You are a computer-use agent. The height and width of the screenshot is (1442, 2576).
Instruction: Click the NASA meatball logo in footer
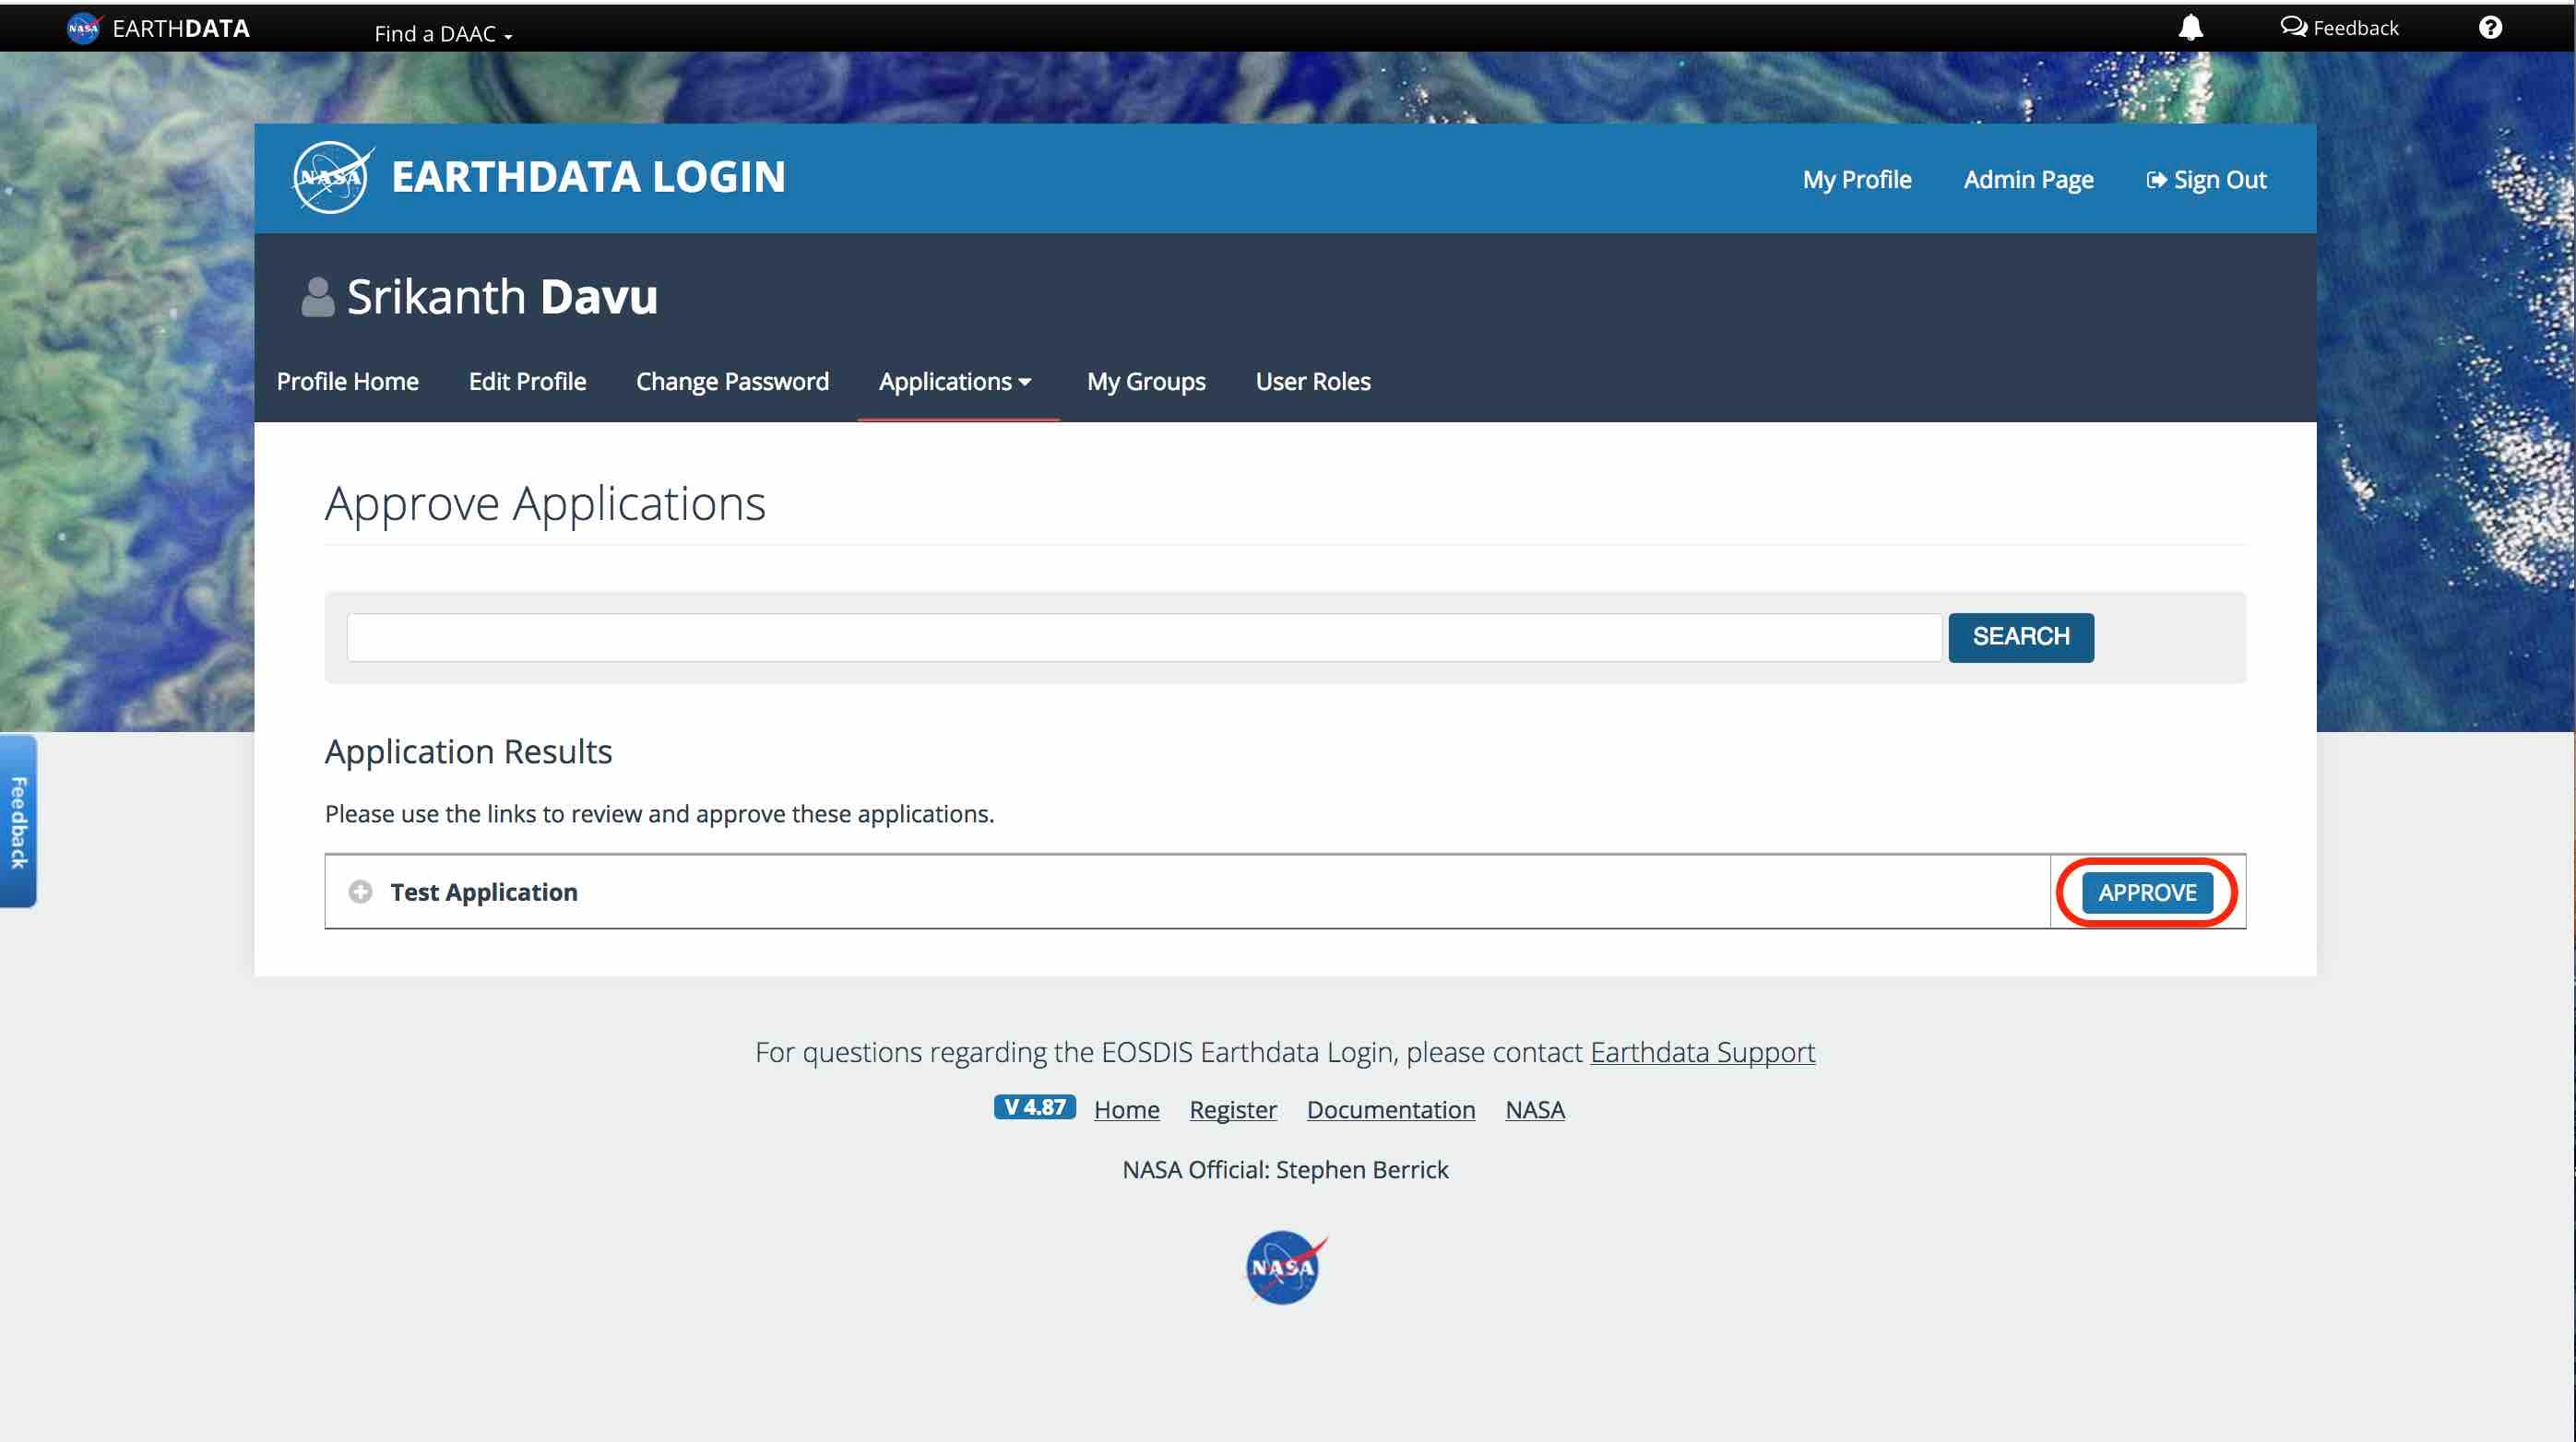[x=1285, y=1266]
